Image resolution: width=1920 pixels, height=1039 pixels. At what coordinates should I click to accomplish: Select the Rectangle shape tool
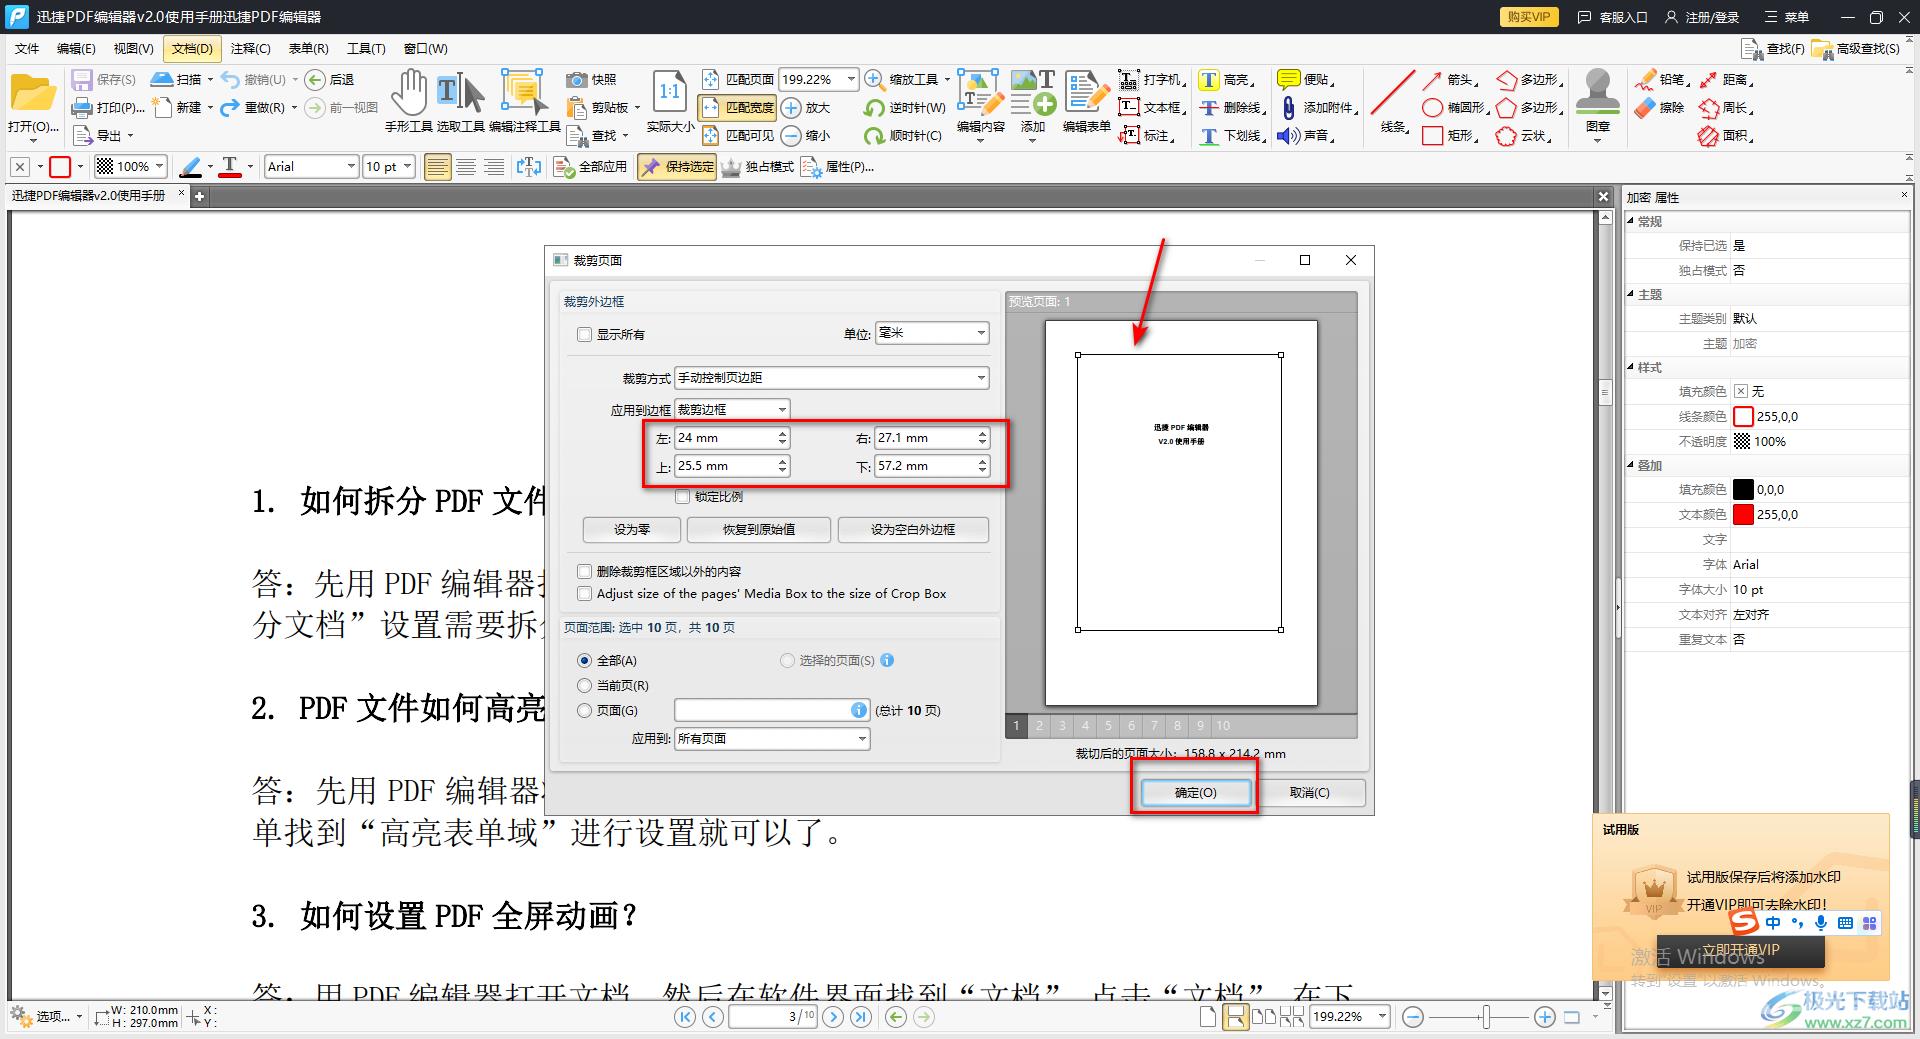1450,136
